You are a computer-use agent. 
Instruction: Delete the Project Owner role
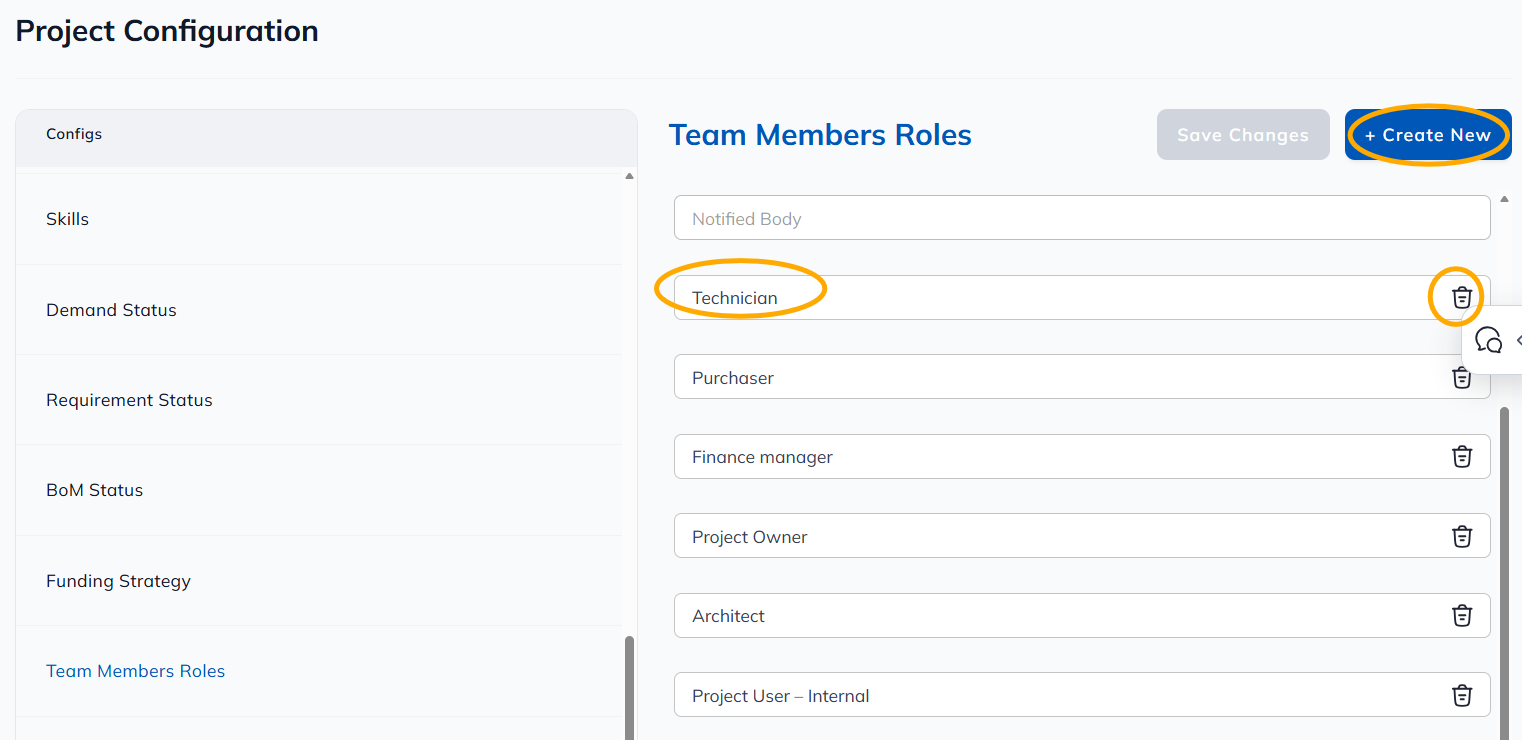point(1462,536)
